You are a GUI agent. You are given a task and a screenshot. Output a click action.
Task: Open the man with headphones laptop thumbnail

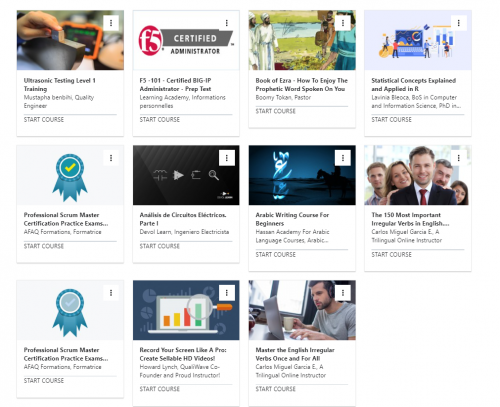[x=302, y=310]
